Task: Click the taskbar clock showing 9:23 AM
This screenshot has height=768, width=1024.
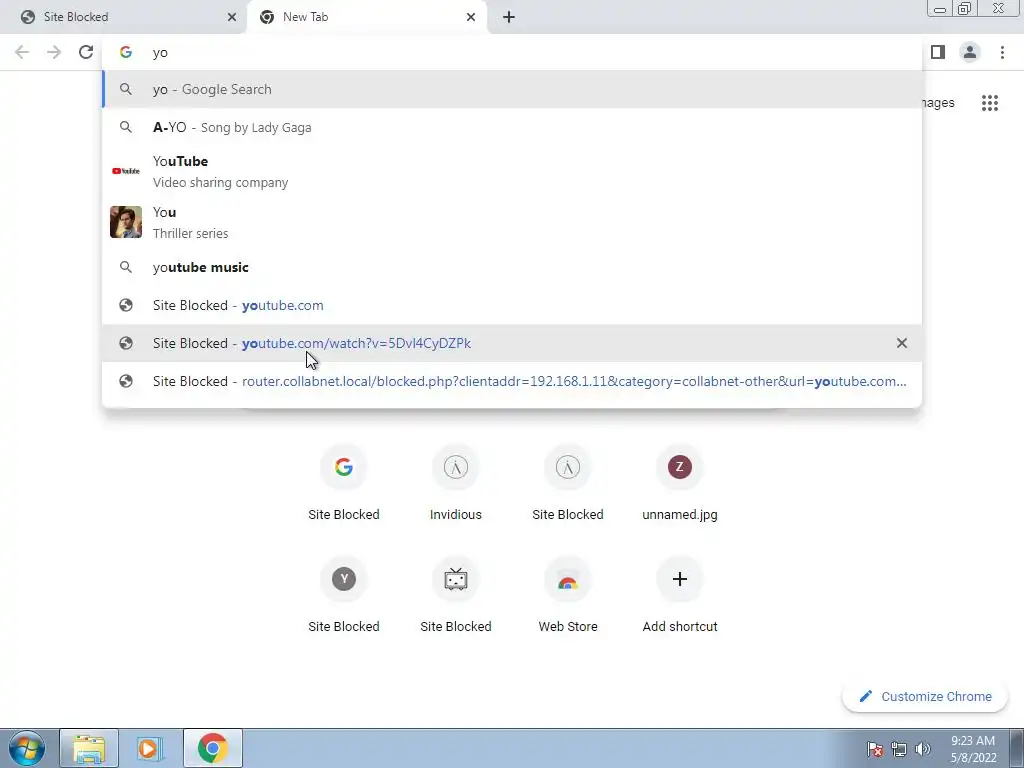Action: 973,749
